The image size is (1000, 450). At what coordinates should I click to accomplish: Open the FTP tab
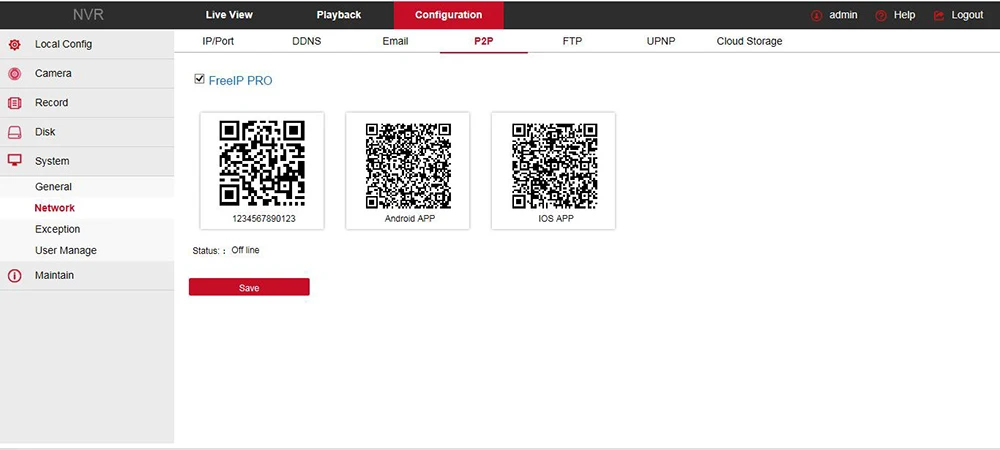click(572, 41)
